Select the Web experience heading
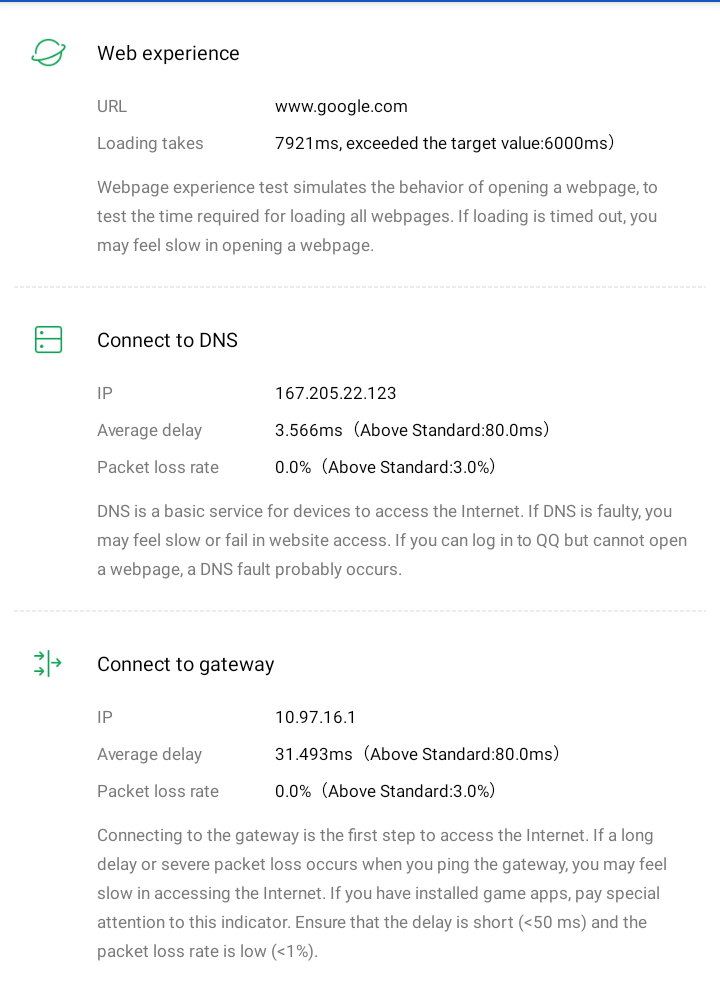The image size is (720, 992). [168, 54]
